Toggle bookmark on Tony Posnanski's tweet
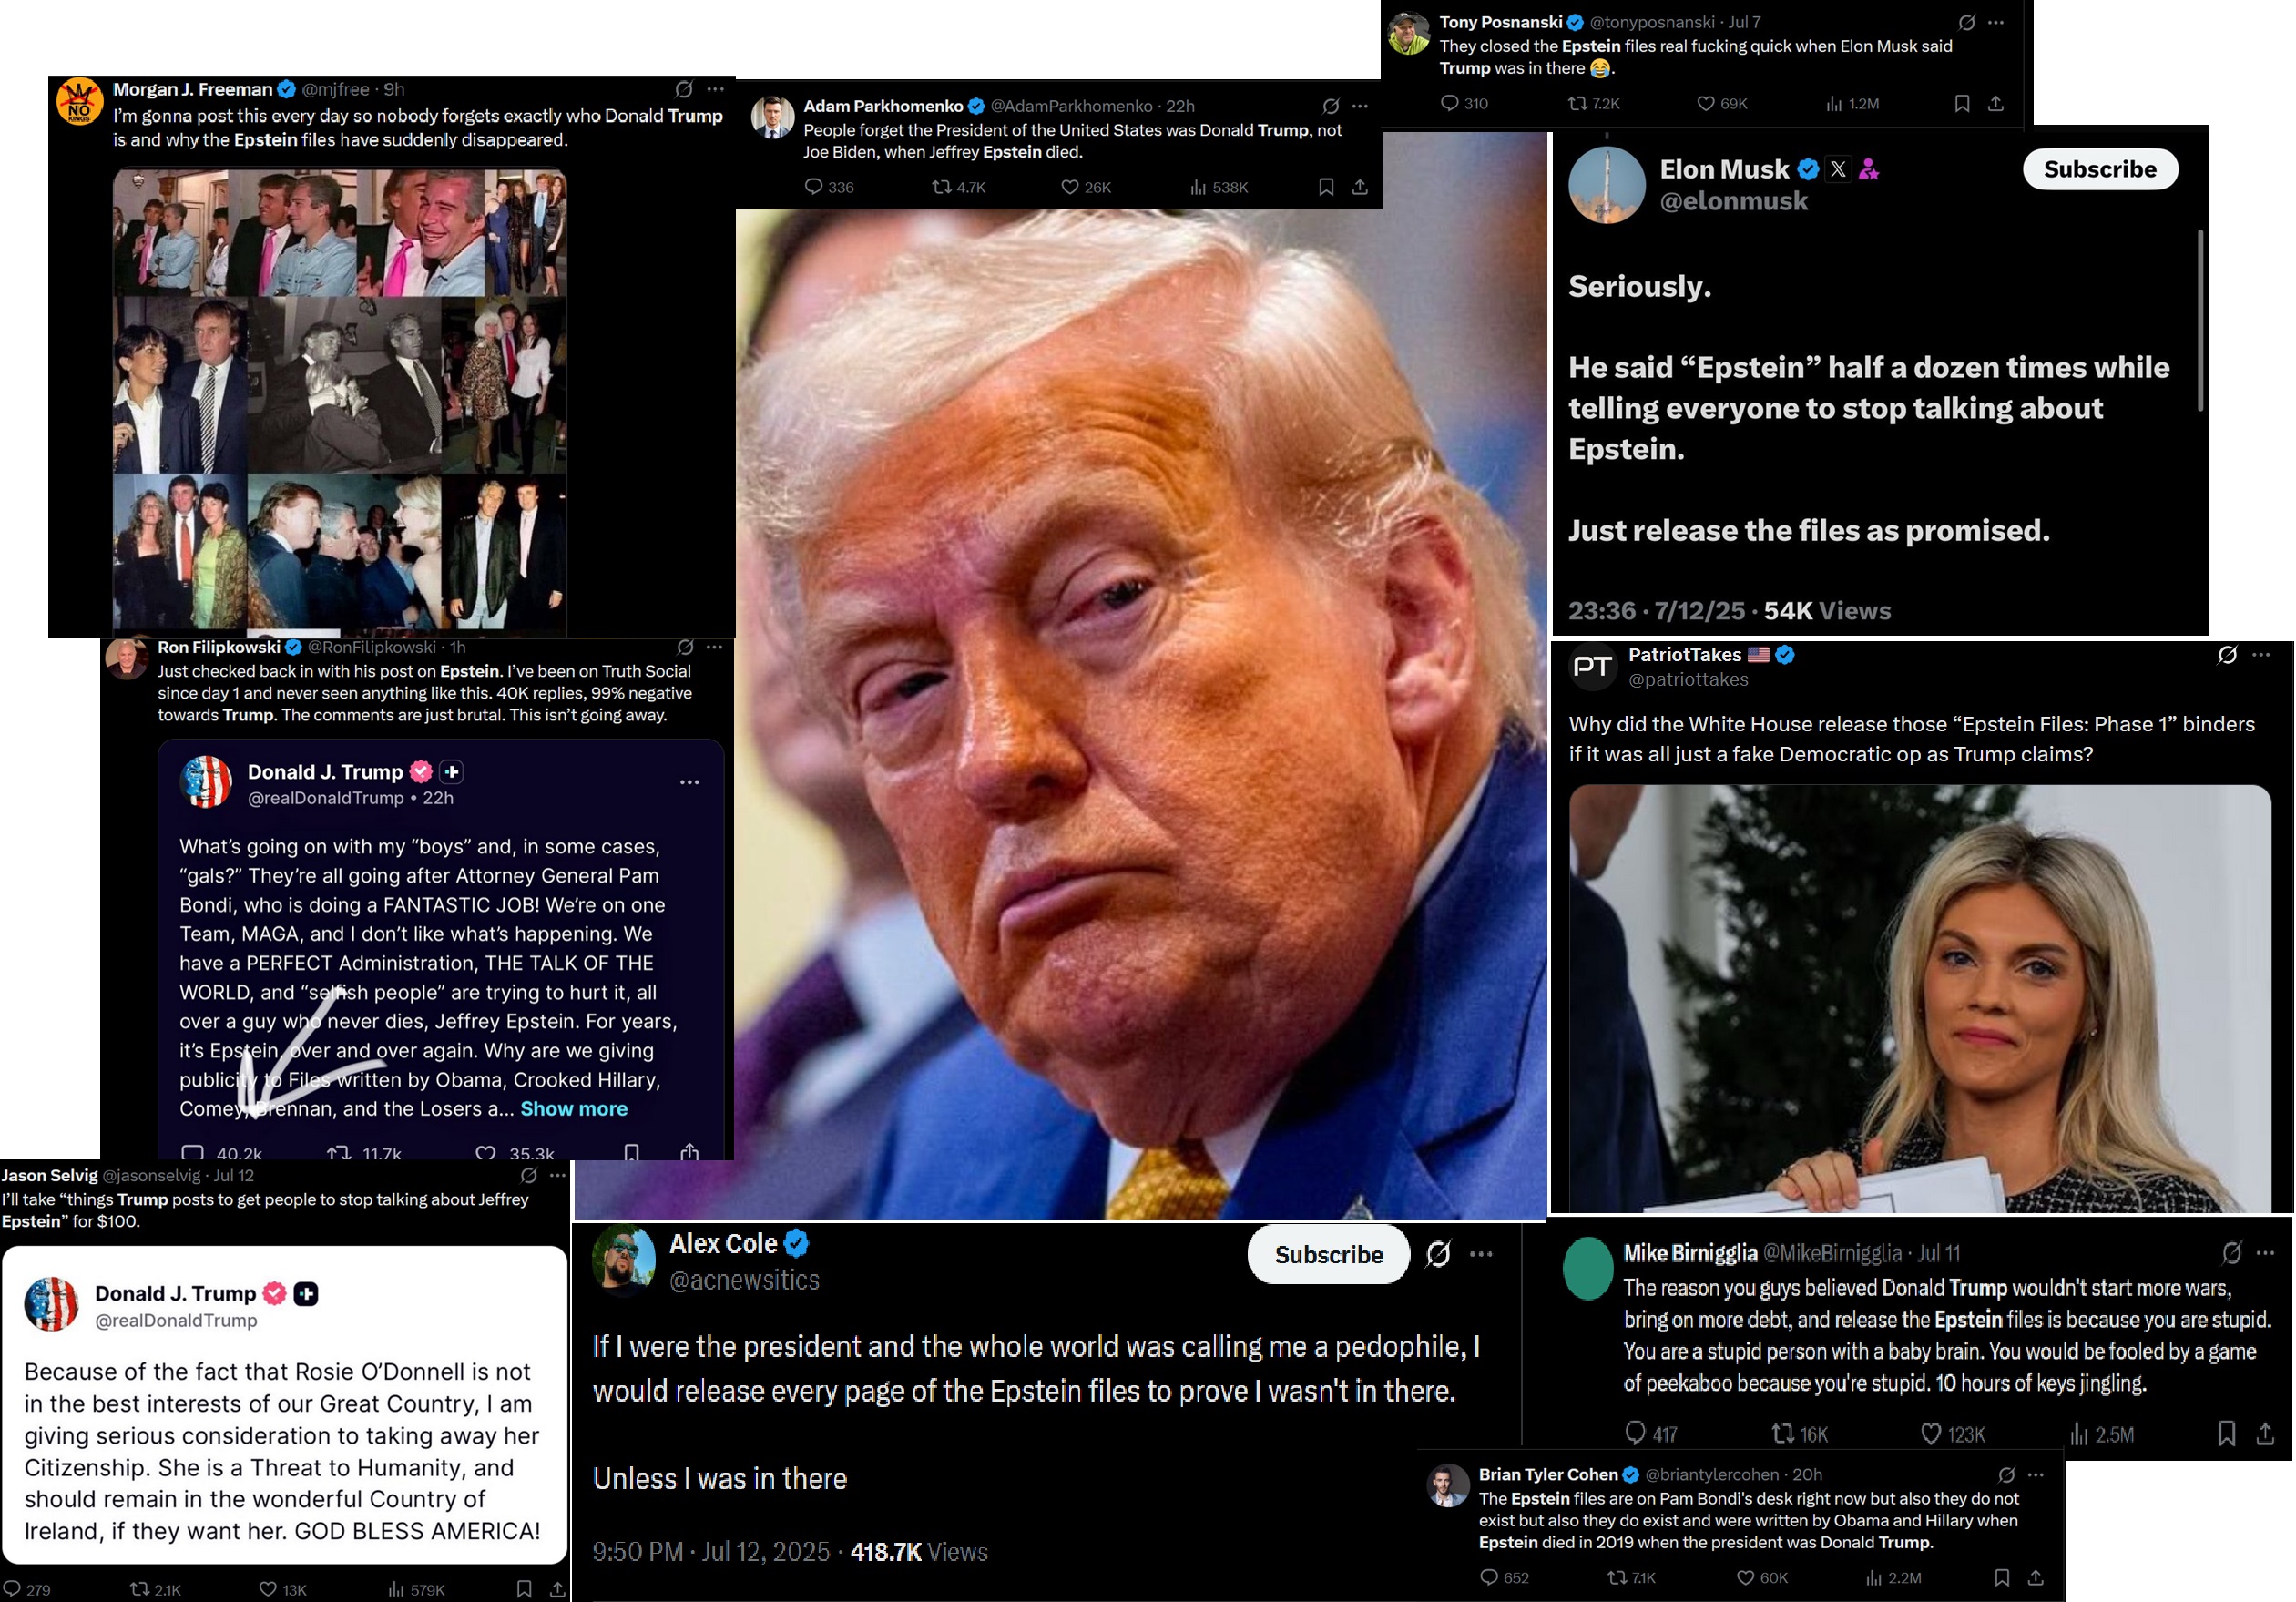Screen dimensions: 2296x1602 click(x=1962, y=103)
